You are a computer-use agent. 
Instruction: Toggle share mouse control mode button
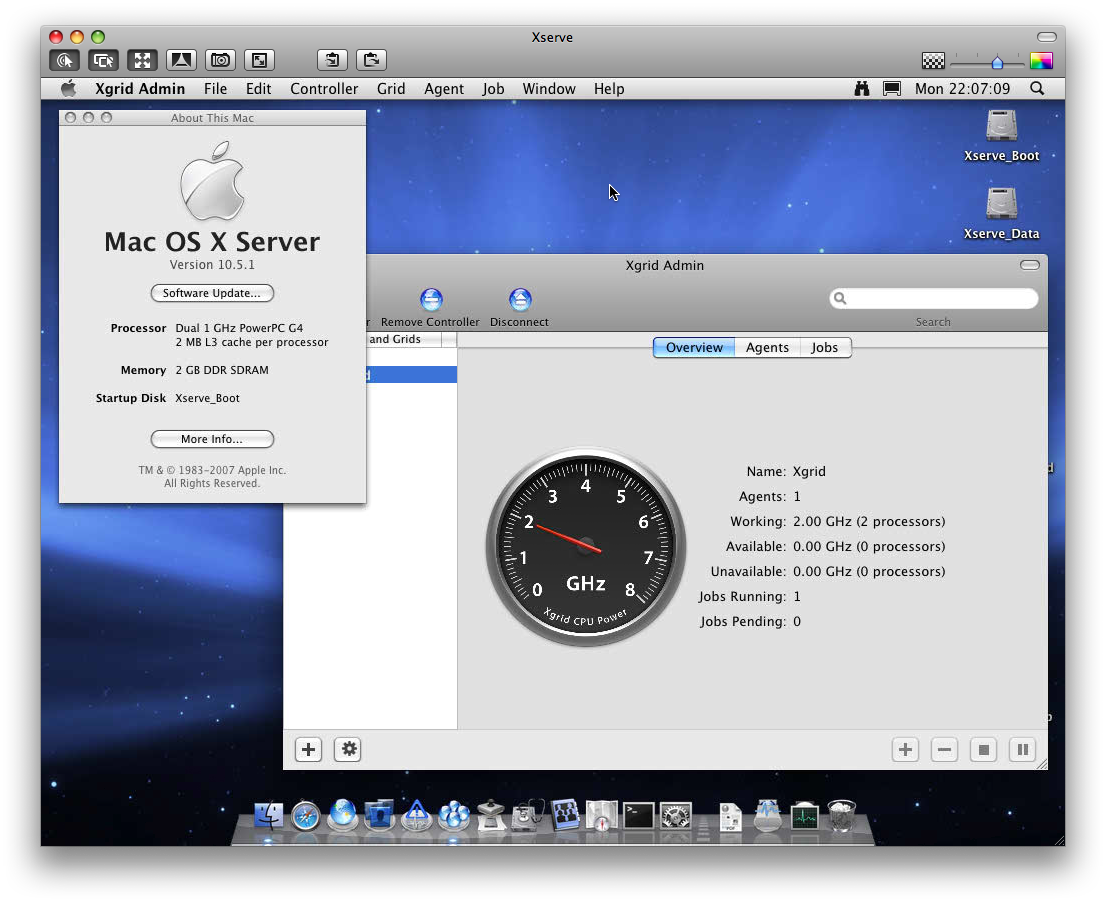coord(103,61)
